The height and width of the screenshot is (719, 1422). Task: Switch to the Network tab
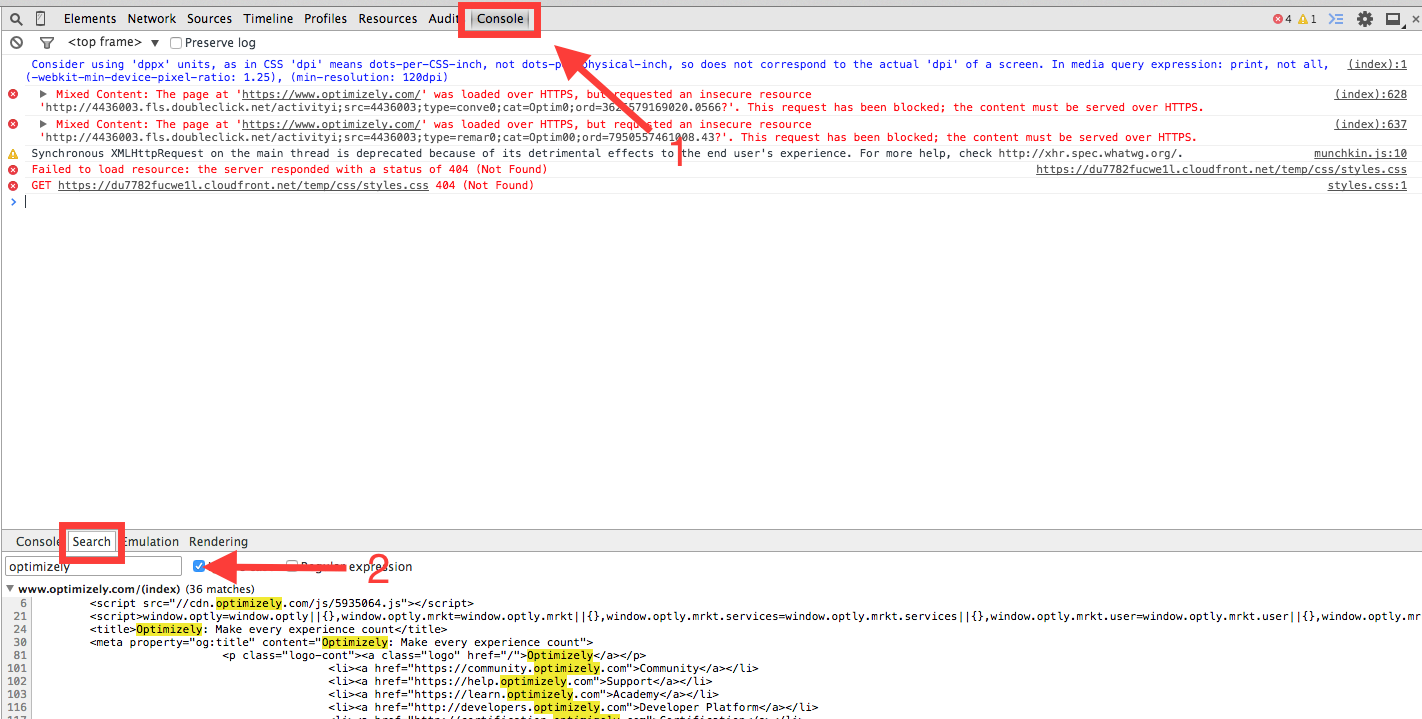pos(151,19)
